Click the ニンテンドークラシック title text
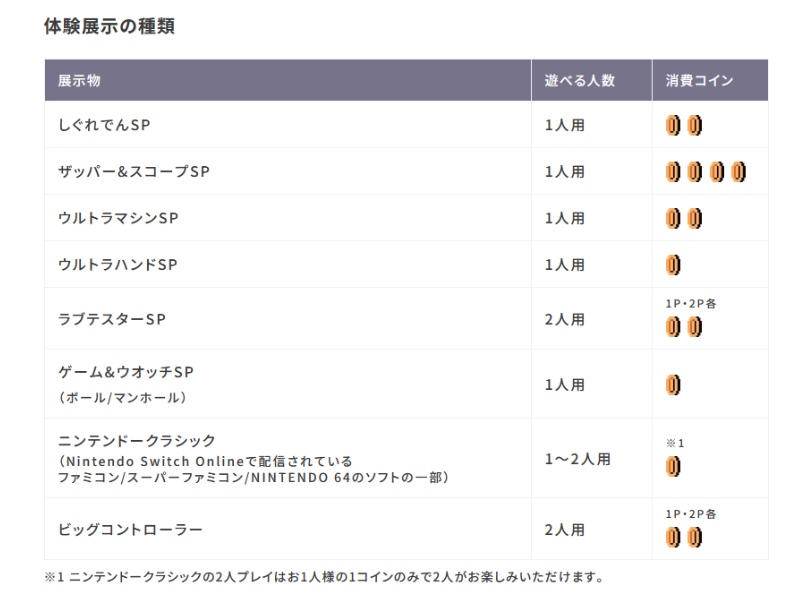 (137, 441)
